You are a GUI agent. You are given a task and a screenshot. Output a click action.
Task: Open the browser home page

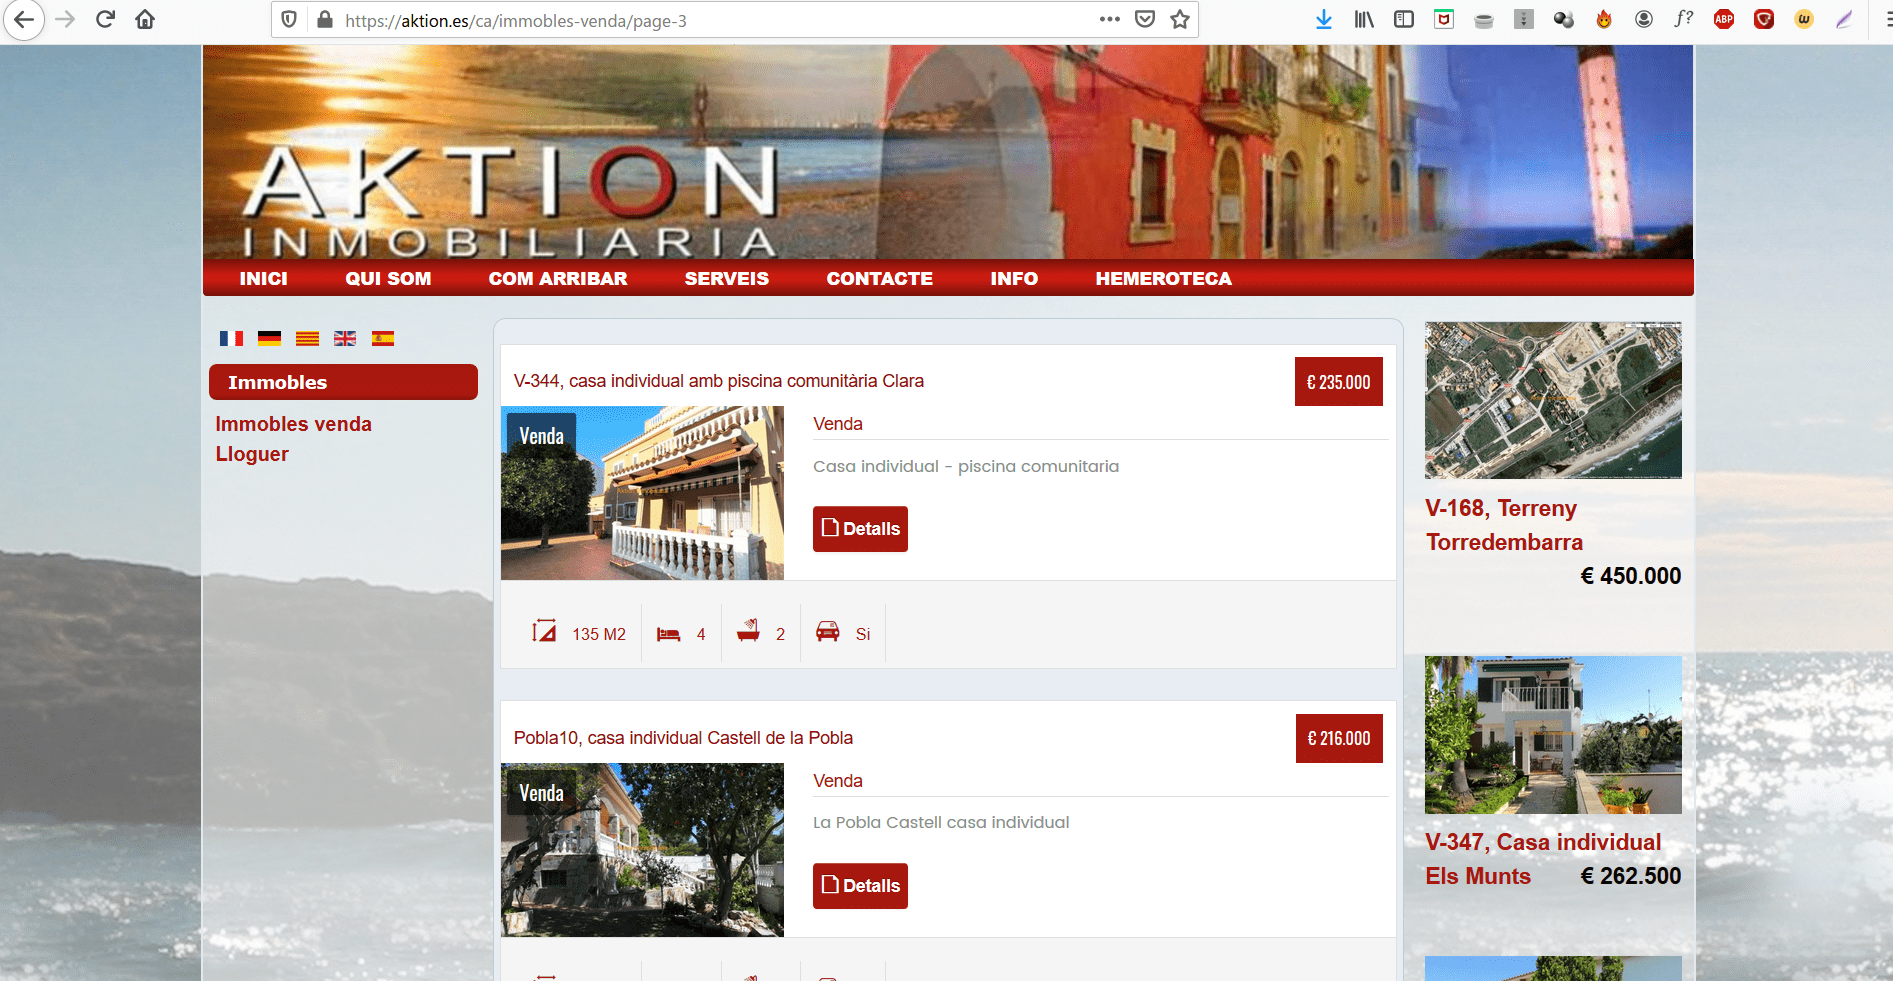[145, 20]
